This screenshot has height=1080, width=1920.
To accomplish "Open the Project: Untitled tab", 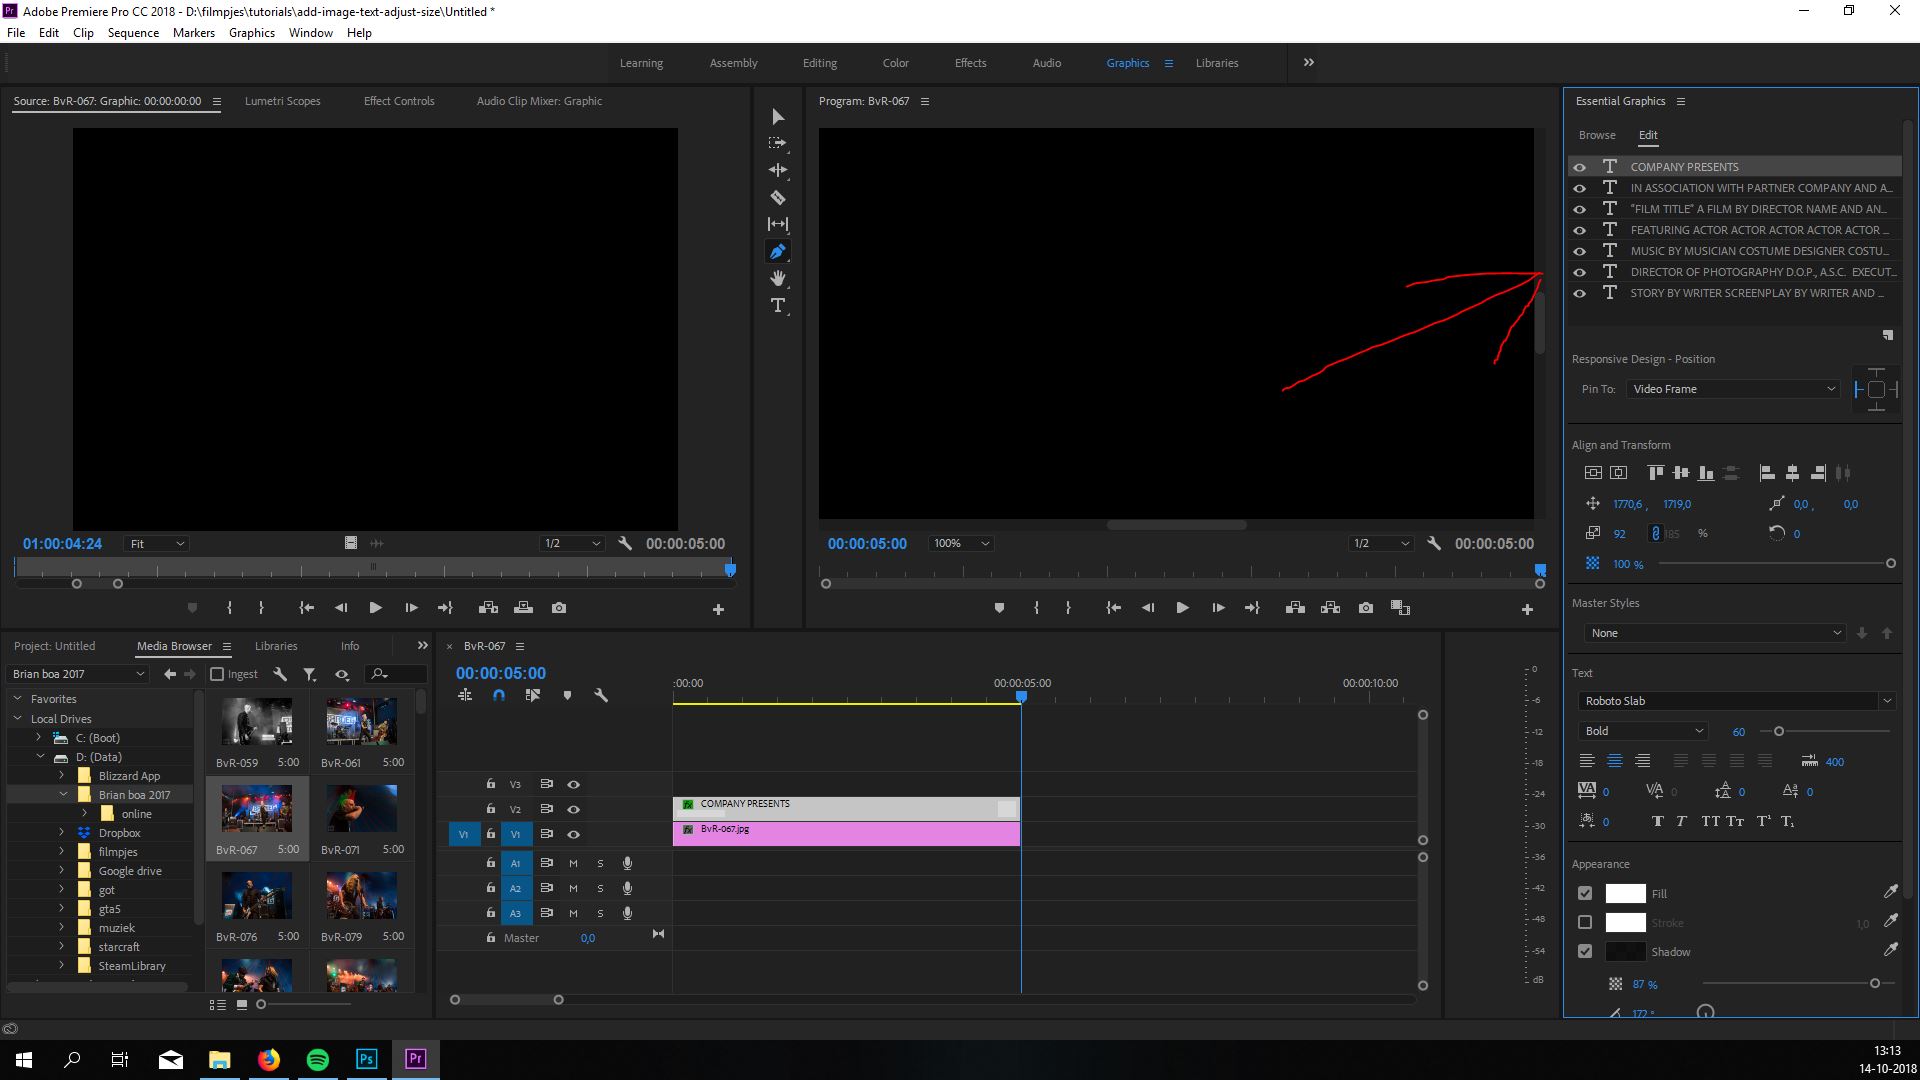I will 55,646.
